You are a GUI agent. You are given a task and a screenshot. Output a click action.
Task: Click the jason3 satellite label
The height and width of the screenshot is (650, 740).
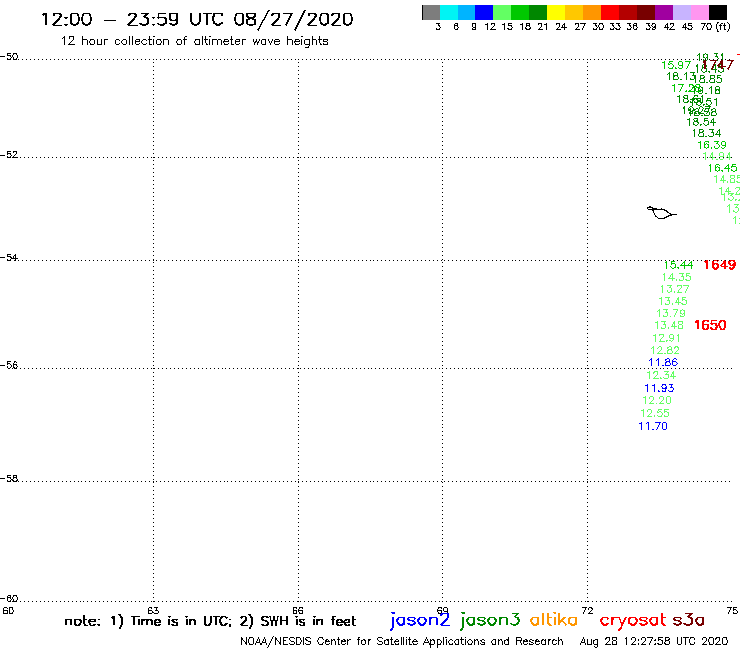click(x=490, y=620)
